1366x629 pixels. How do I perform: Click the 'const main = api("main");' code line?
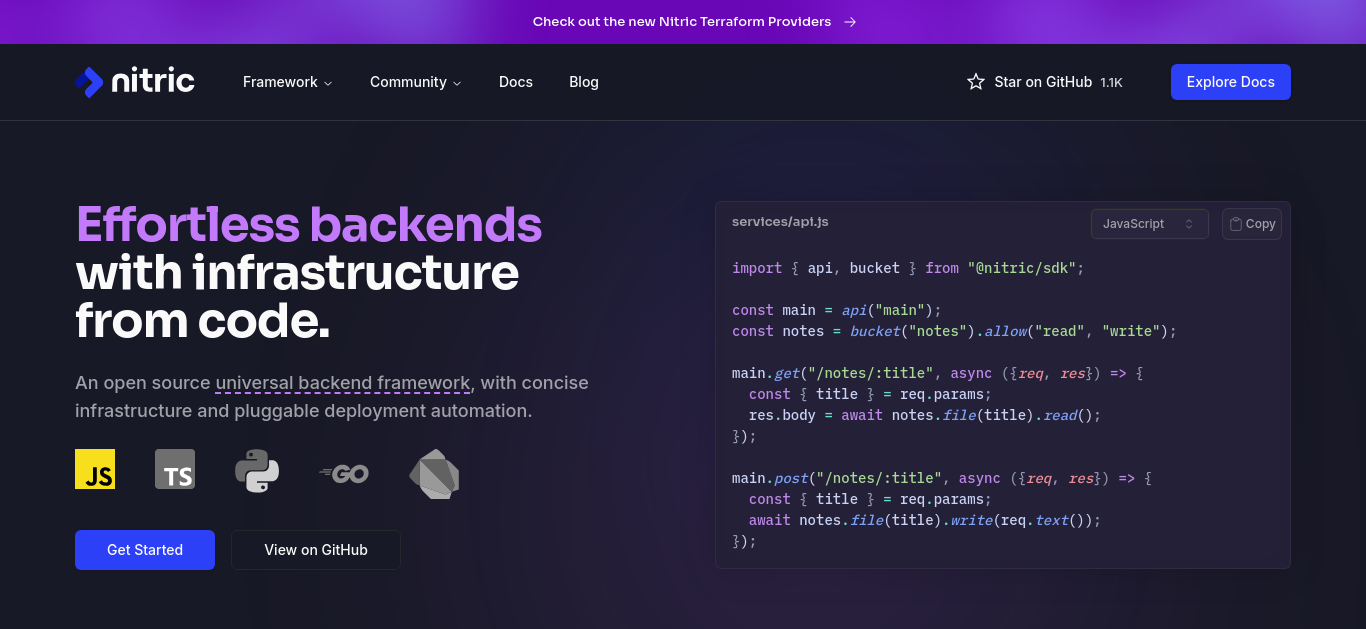[x=837, y=310]
